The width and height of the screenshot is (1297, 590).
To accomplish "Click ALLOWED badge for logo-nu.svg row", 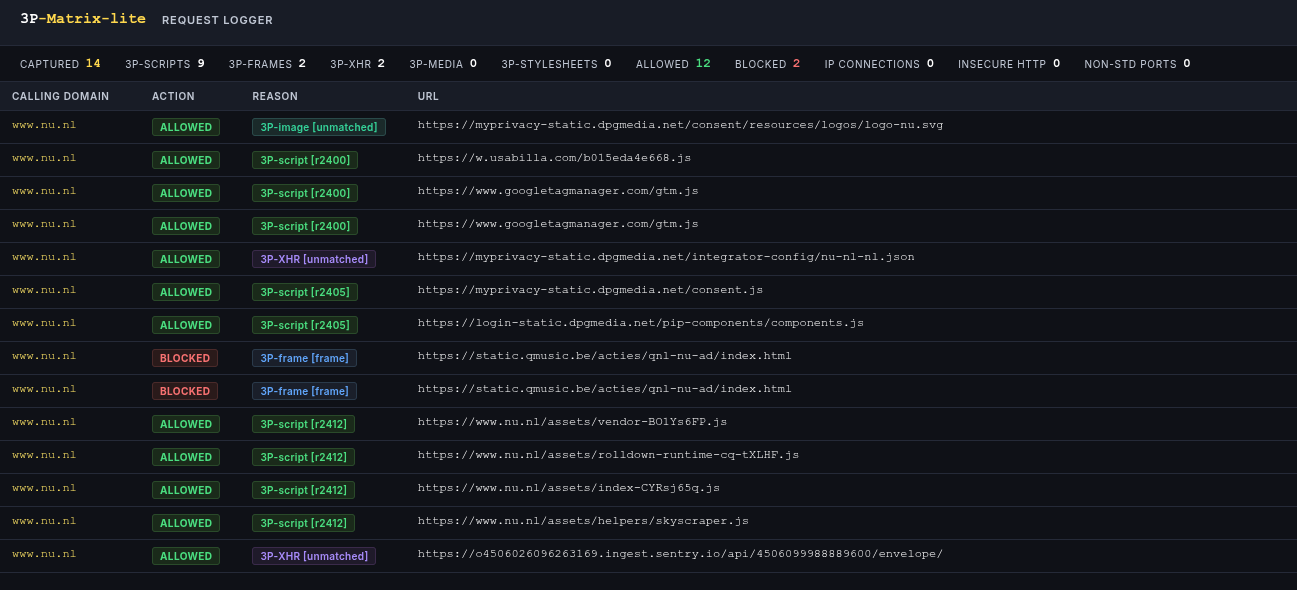I will [186, 127].
